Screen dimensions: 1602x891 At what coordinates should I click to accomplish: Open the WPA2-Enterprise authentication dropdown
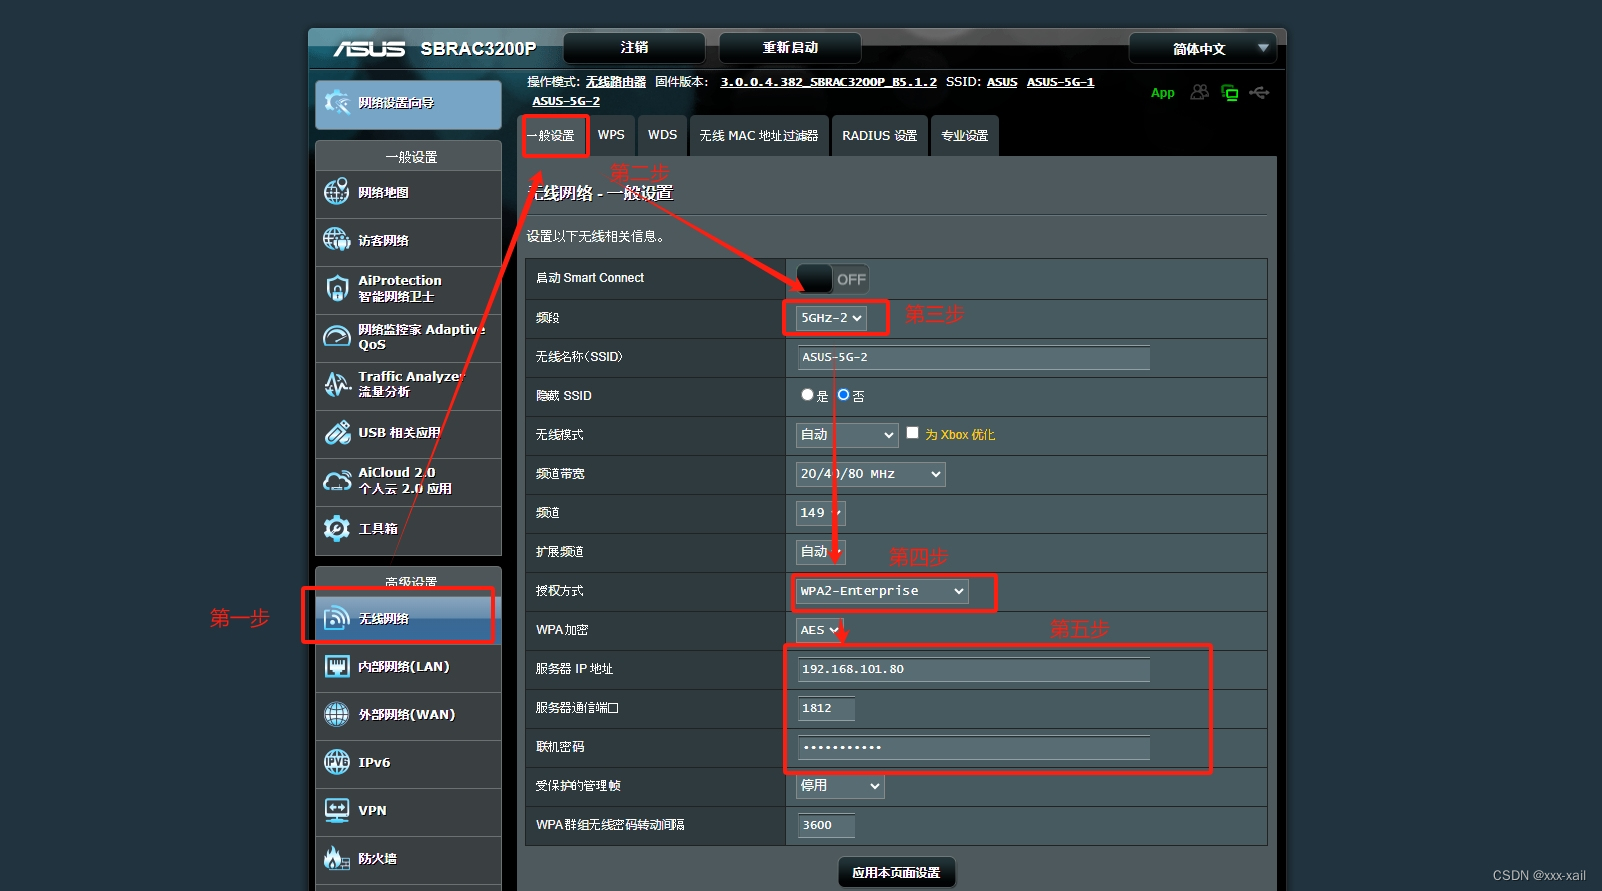pyautogui.click(x=882, y=591)
